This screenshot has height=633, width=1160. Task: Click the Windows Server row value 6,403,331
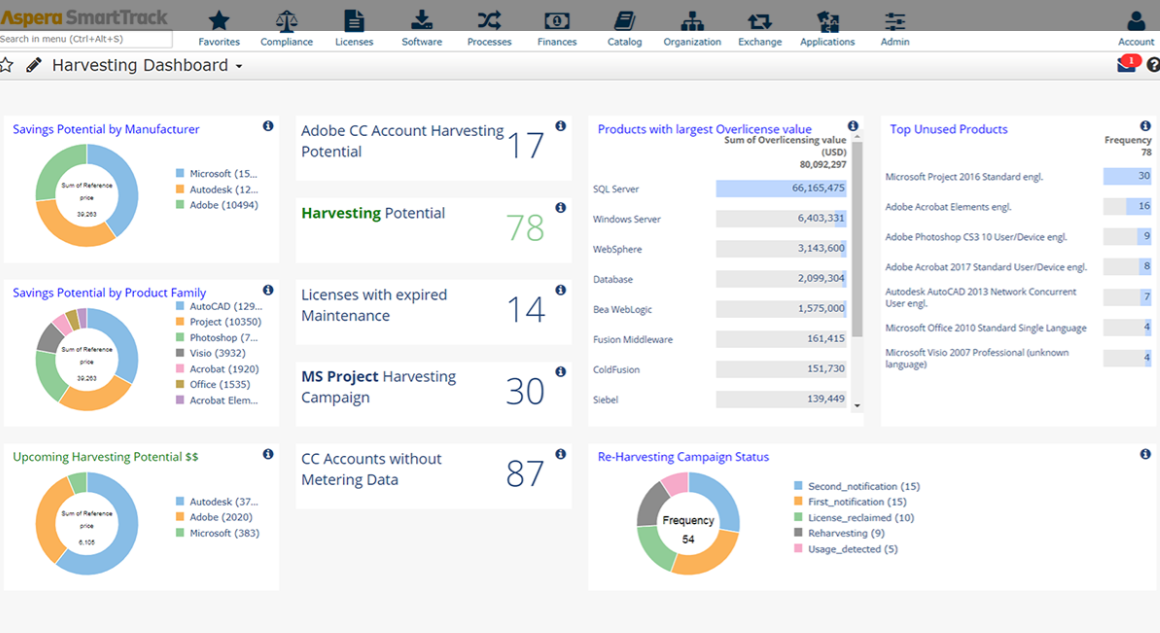pos(820,218)
